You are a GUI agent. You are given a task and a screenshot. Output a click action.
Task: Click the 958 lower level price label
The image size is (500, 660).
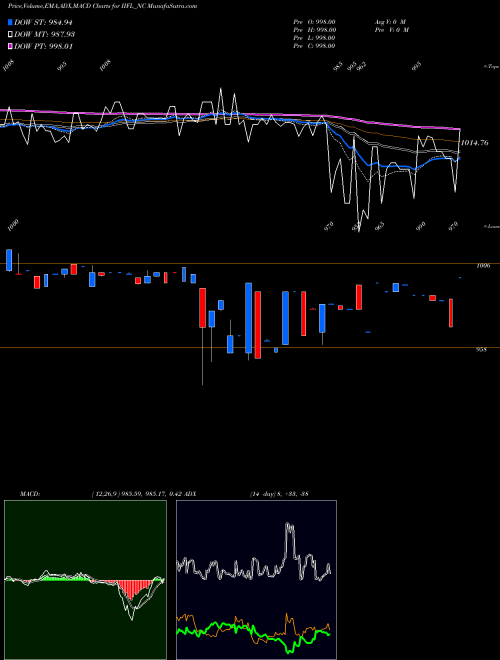coord(482,349)
